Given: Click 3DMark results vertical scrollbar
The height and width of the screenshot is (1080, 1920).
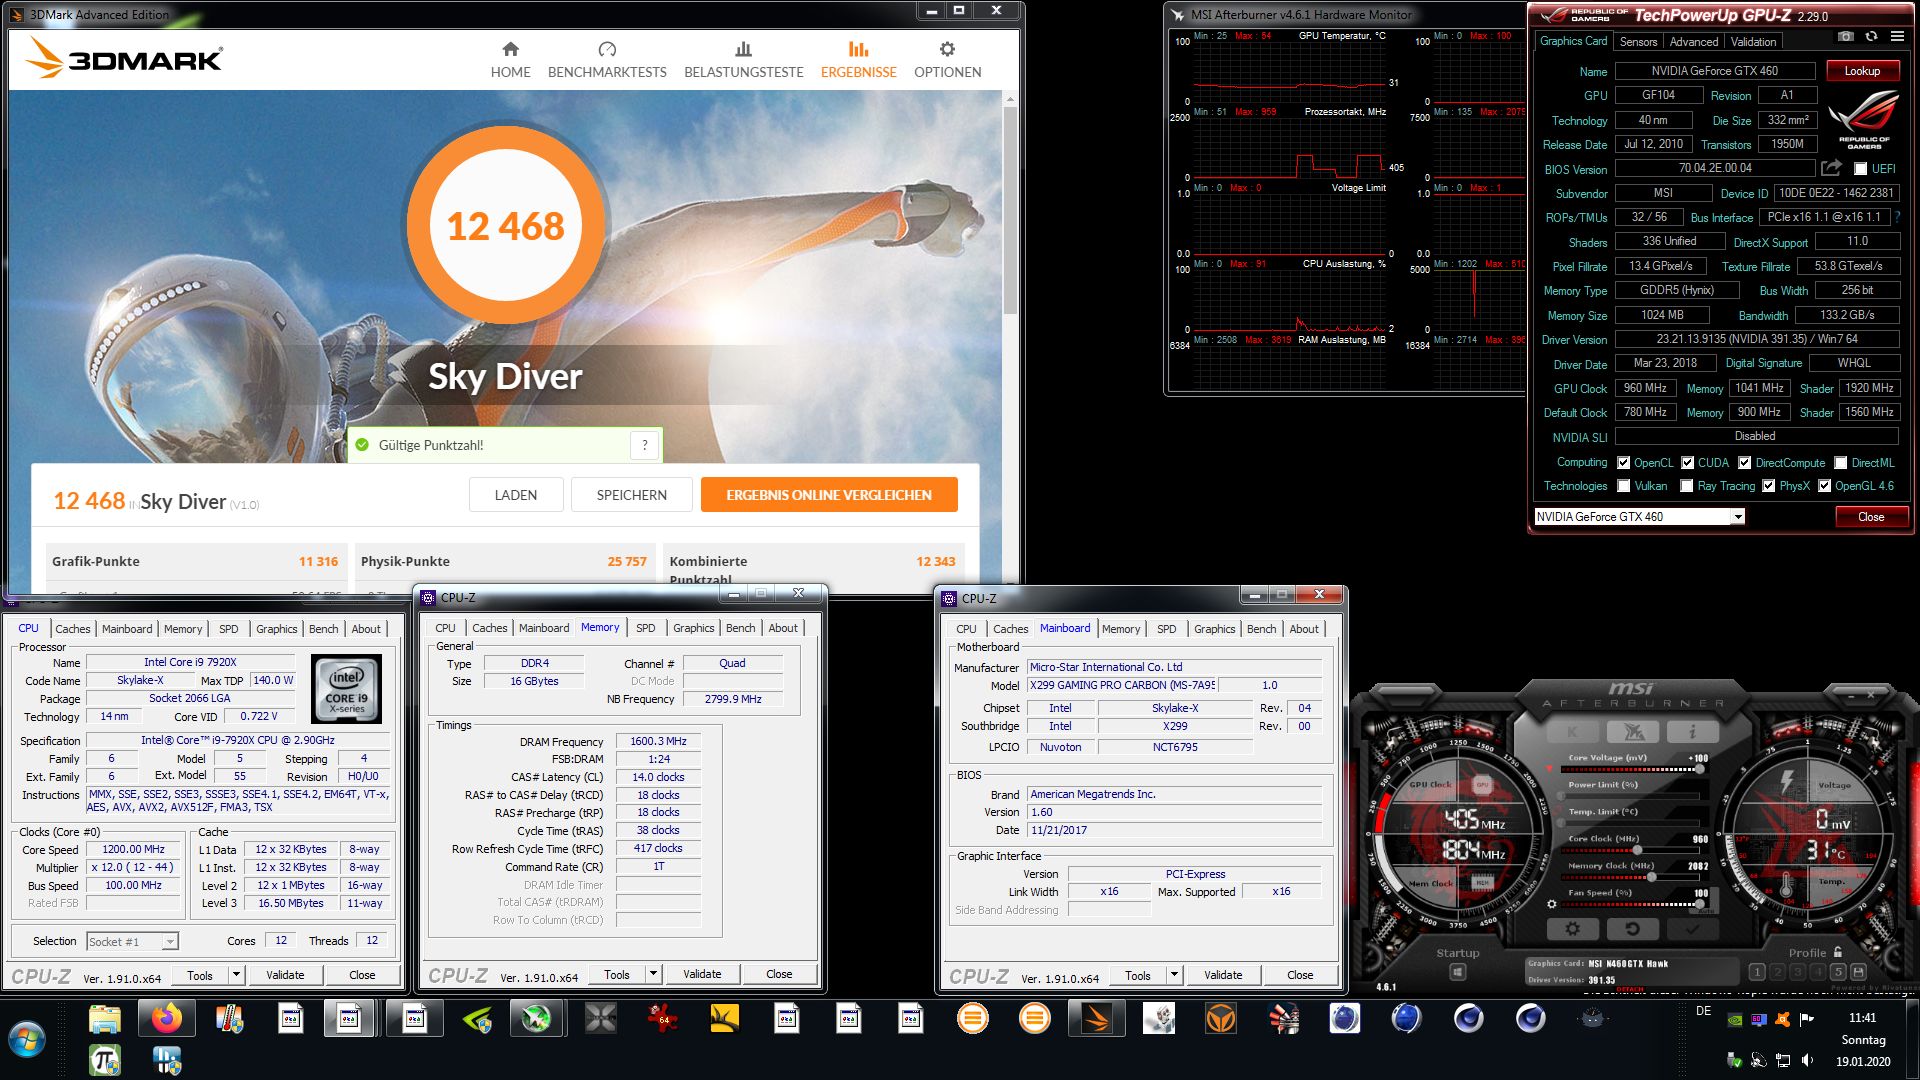Looking at the screenshot, I should [1010, 210].
